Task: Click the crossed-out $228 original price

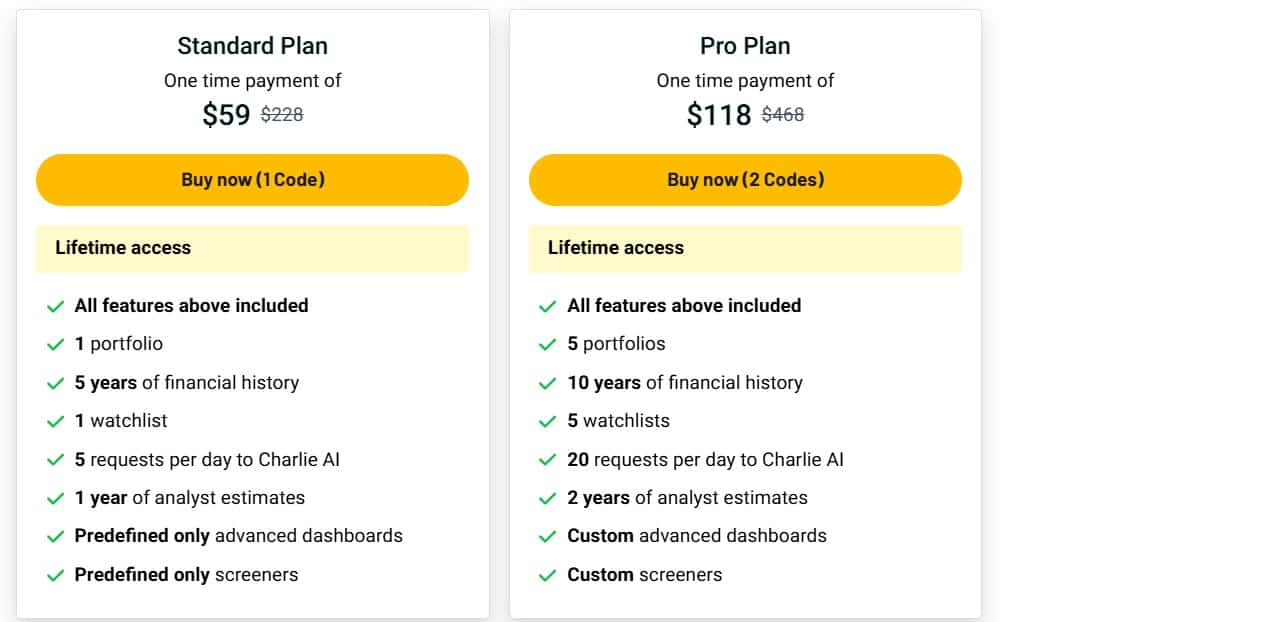Action: (281, 114)
